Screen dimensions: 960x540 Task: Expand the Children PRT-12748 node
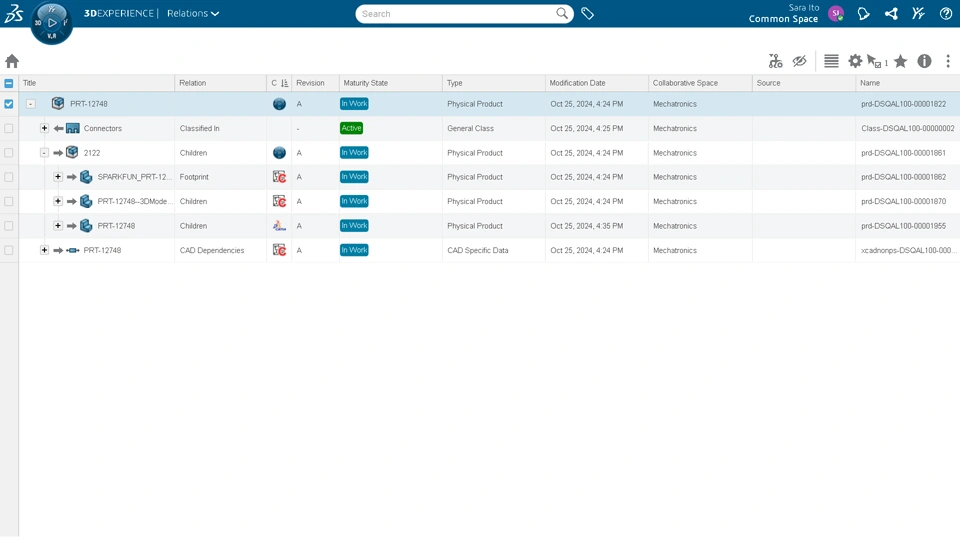pos(58,225)
